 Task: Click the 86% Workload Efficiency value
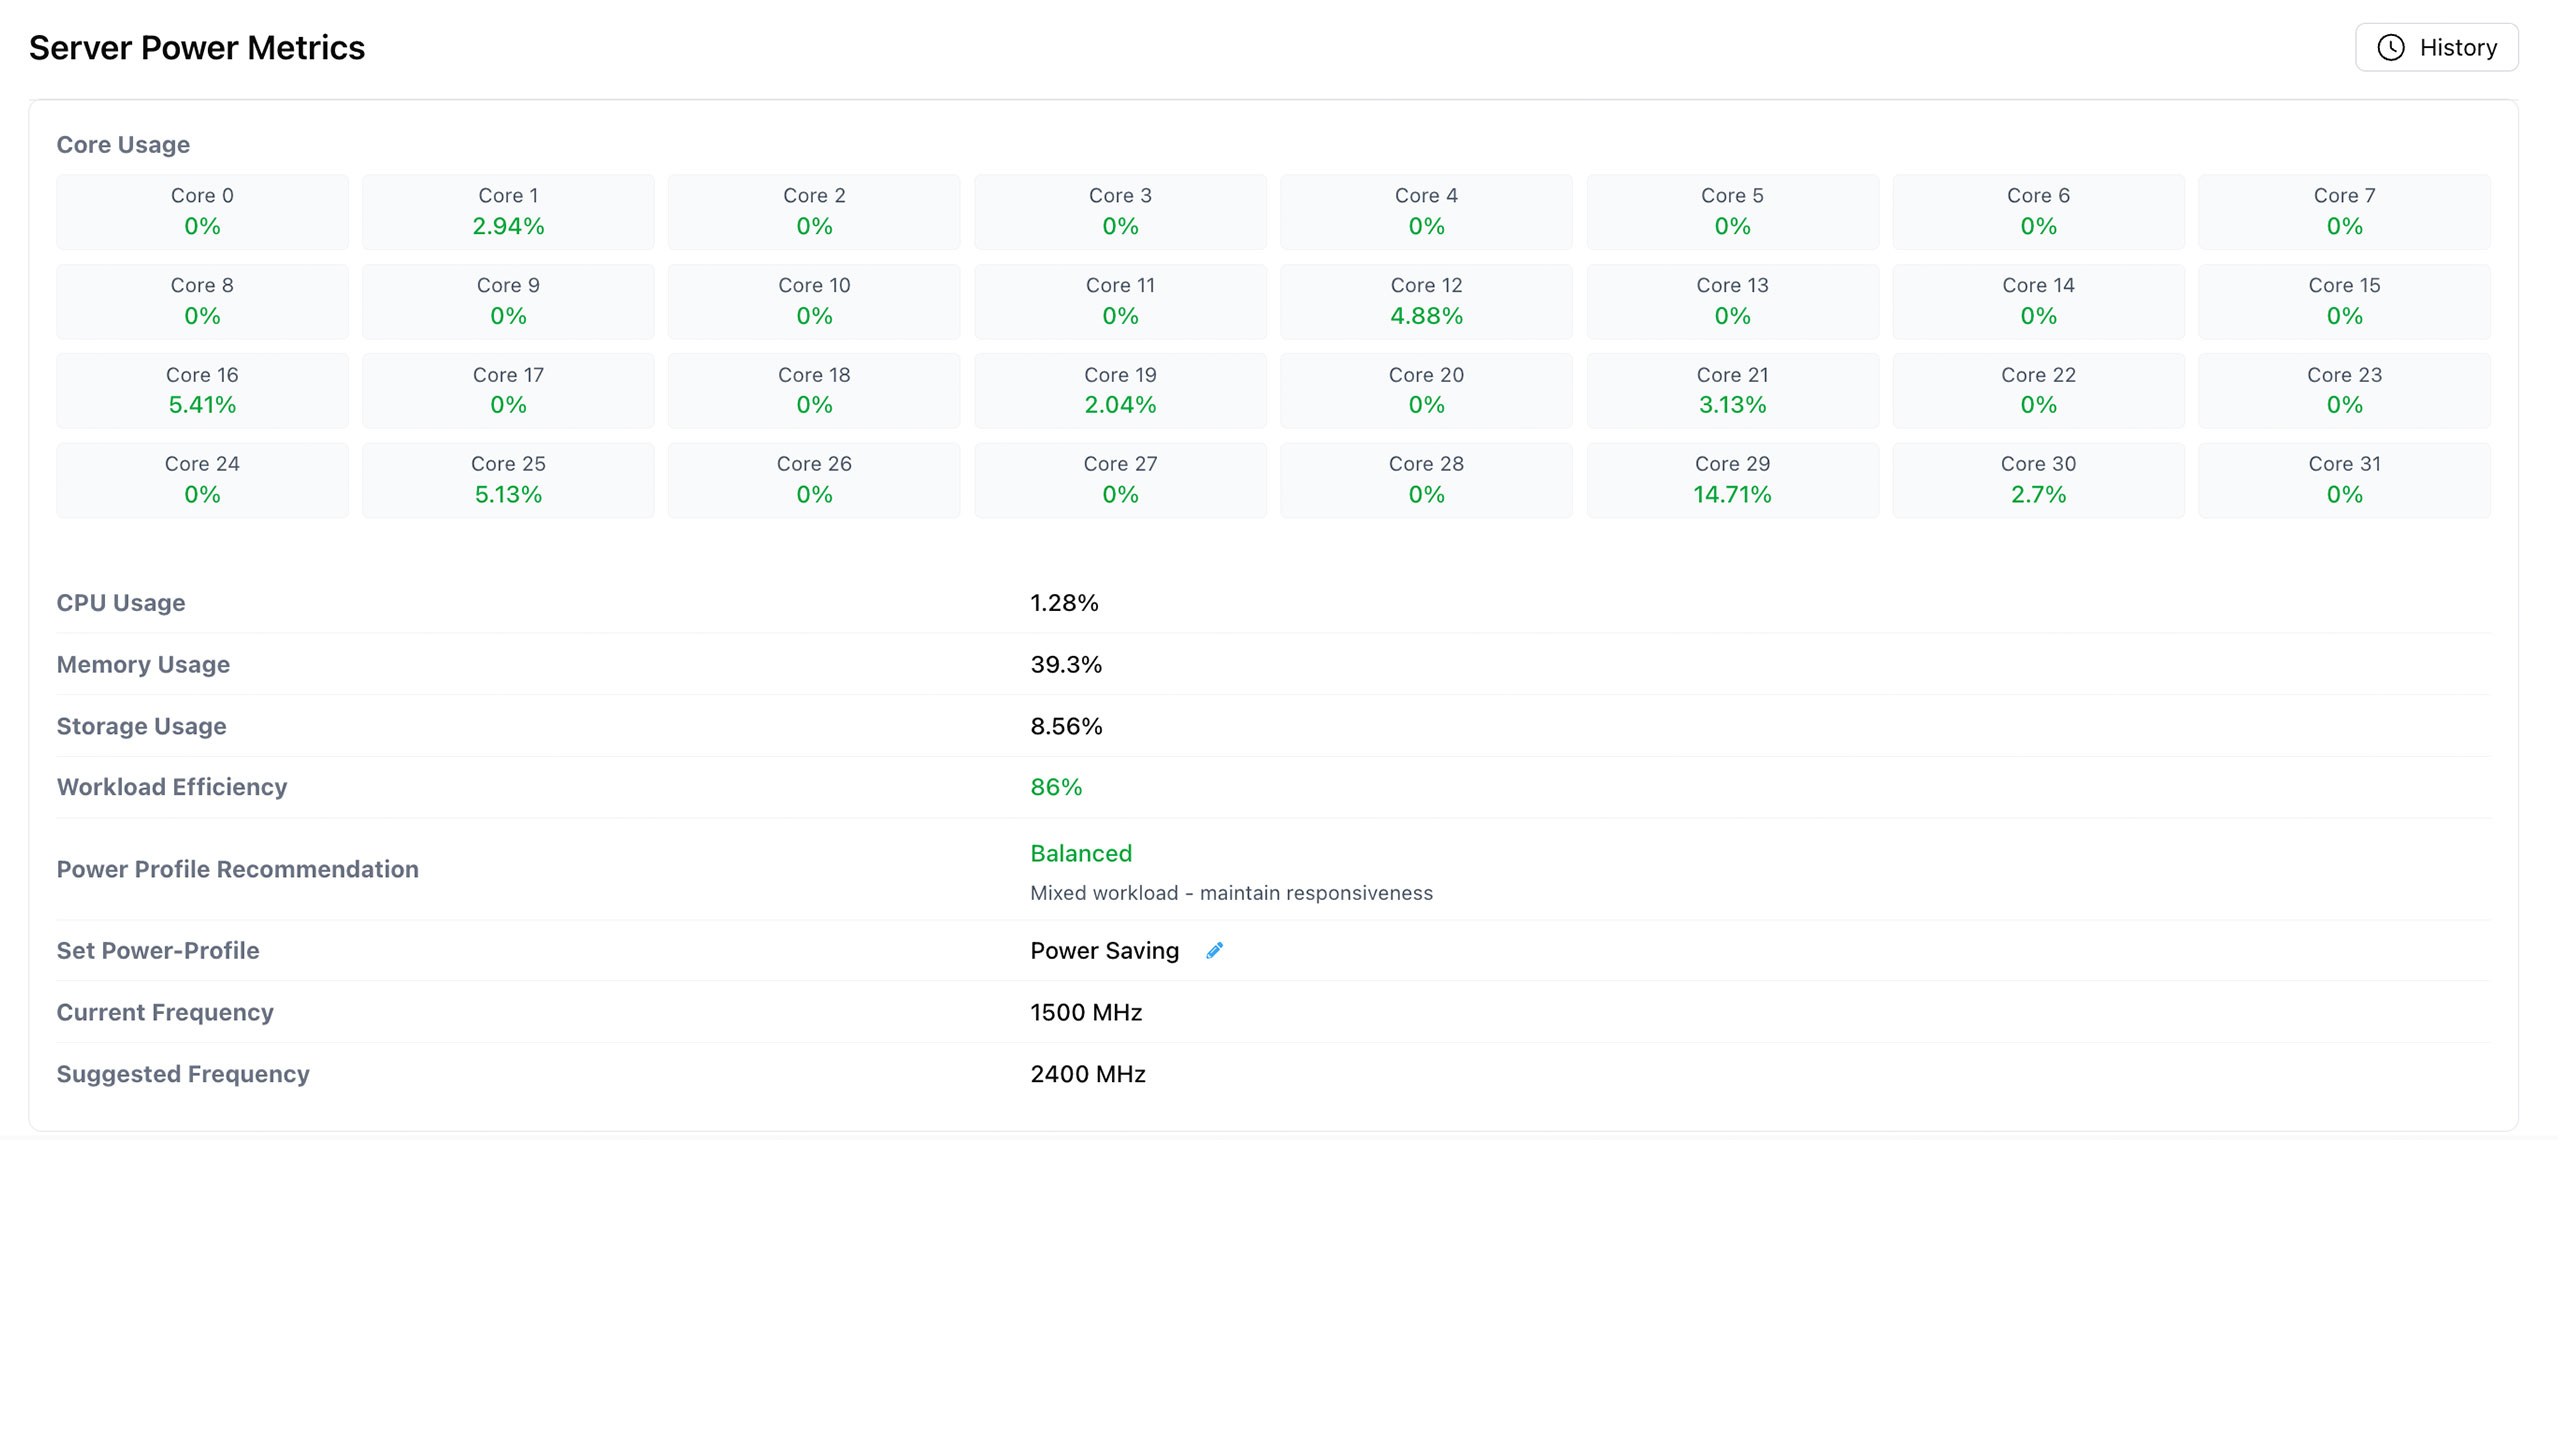click(x=1056, y=787)
